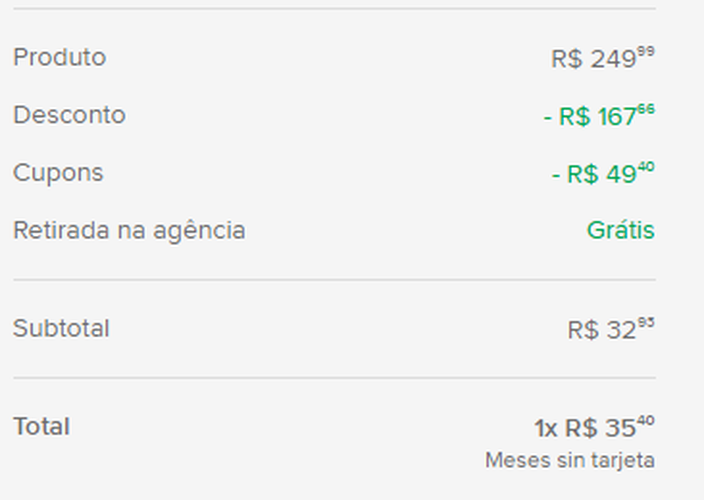The image size is (704, 500).
Task: Click the 1x installment count in Total
Action: pos(545,428)
